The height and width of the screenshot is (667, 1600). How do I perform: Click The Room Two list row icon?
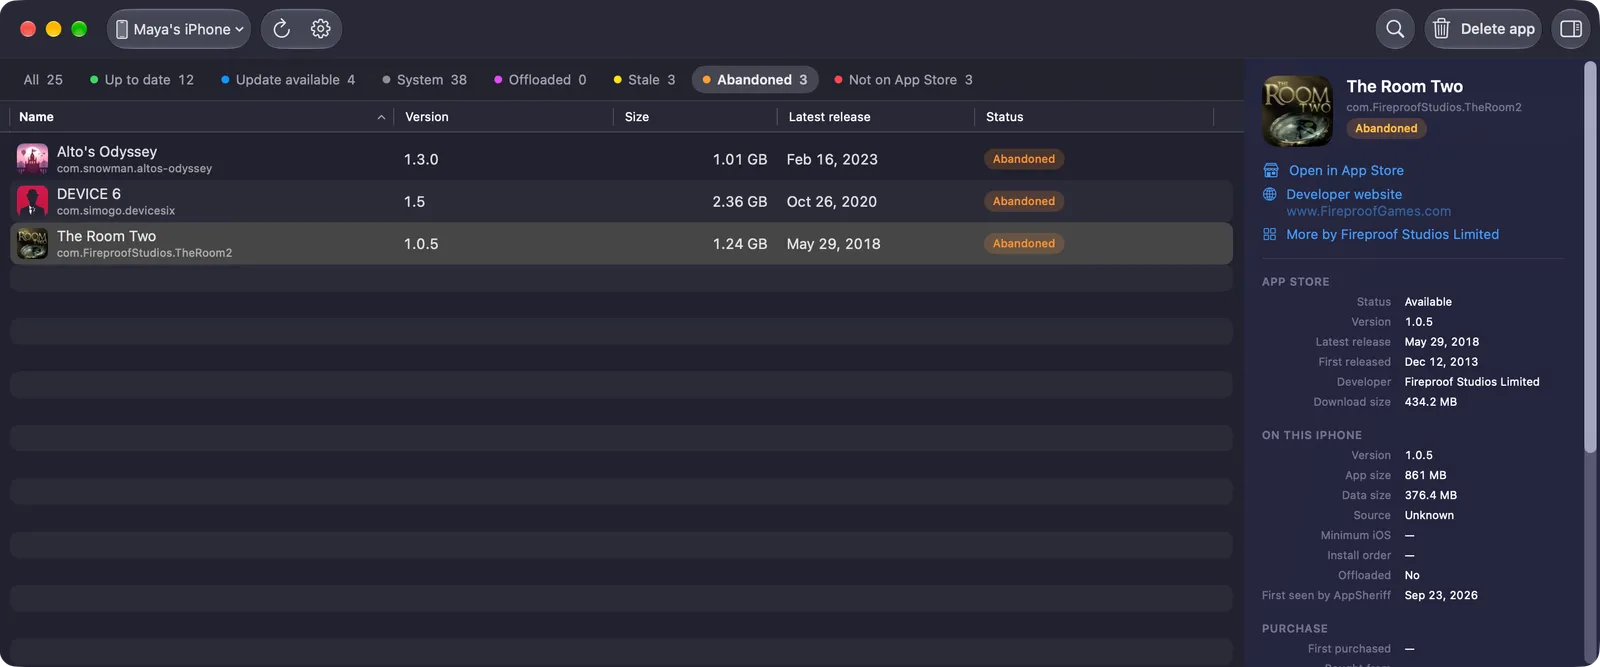(x=32, y=243)
